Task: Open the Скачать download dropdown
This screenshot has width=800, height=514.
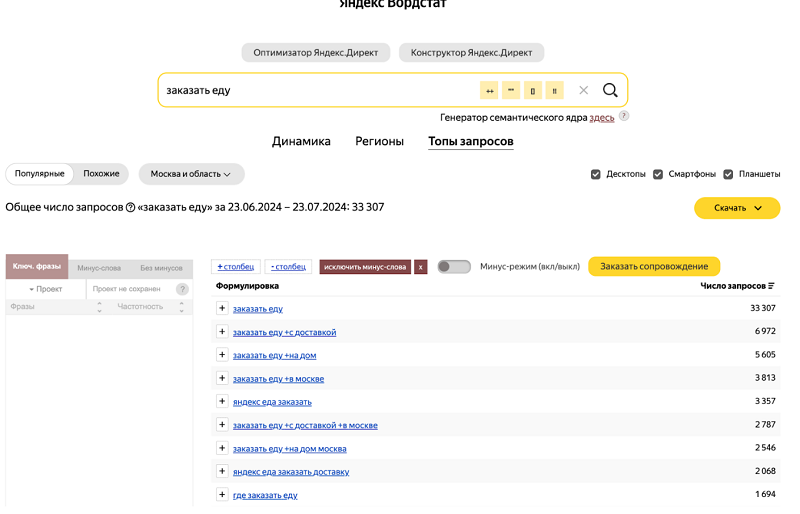Action: [x=737, y=208]
